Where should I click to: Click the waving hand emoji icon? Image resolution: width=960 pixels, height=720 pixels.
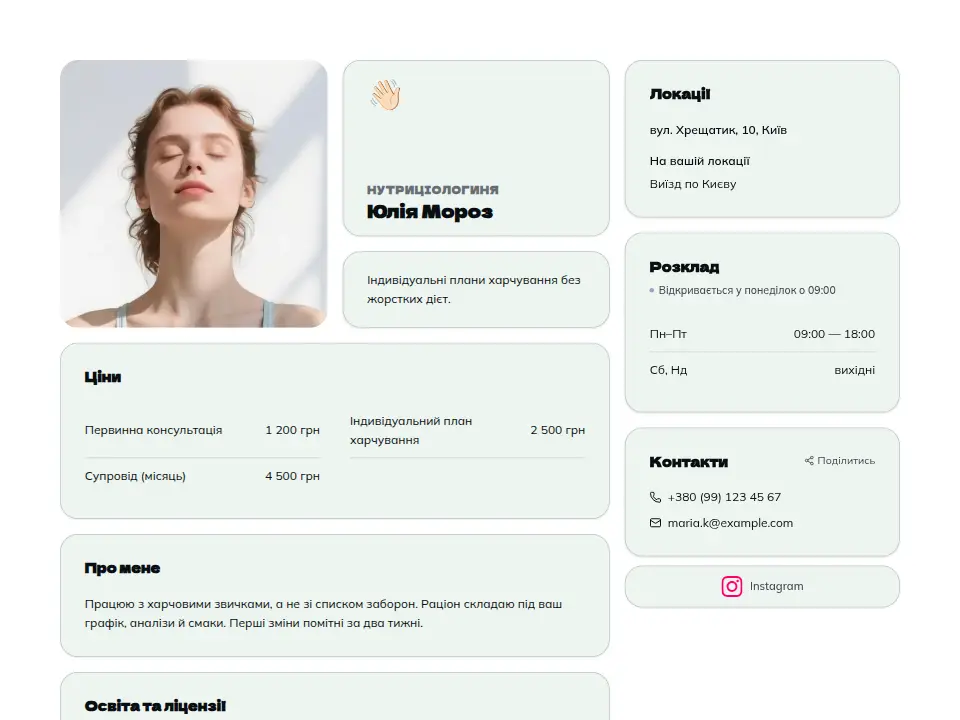click(385, 96)
